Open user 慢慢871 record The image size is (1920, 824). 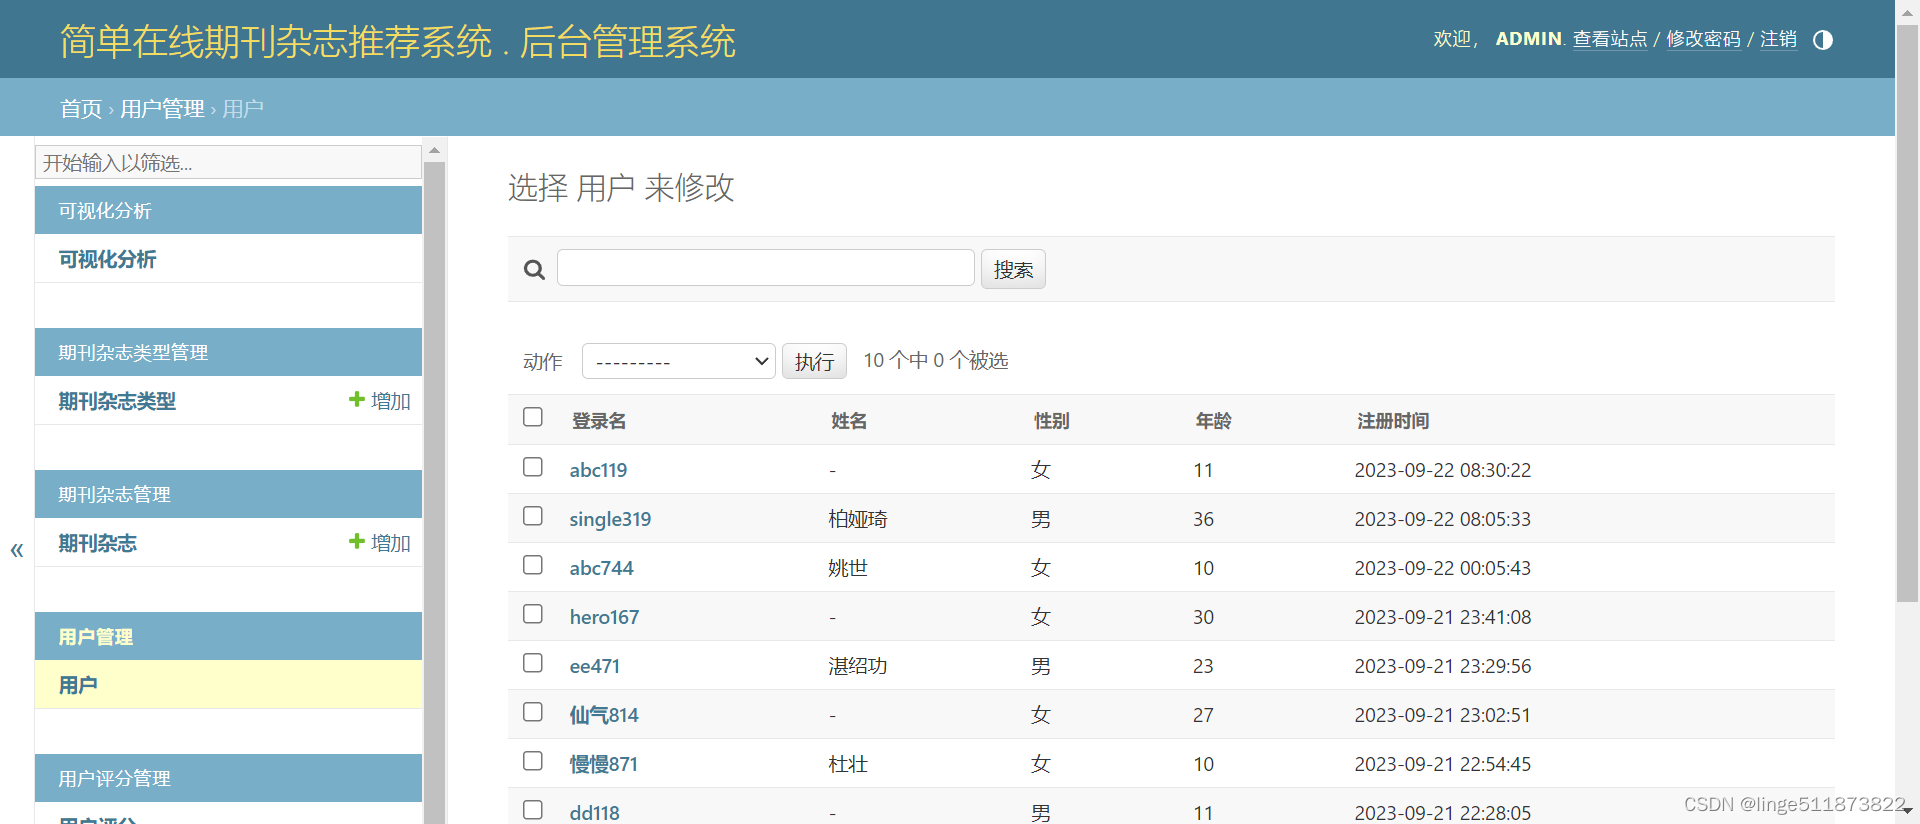click(603, 764)
